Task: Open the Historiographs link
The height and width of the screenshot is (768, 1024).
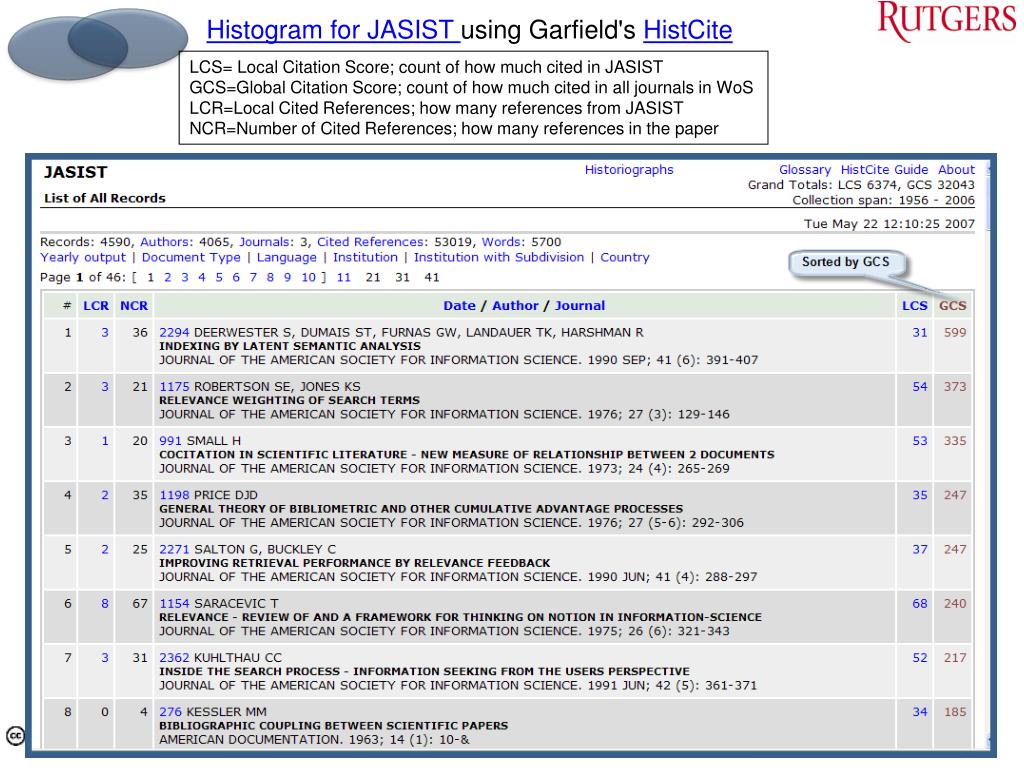Action: pyautogui.click(x=629, y=170)
